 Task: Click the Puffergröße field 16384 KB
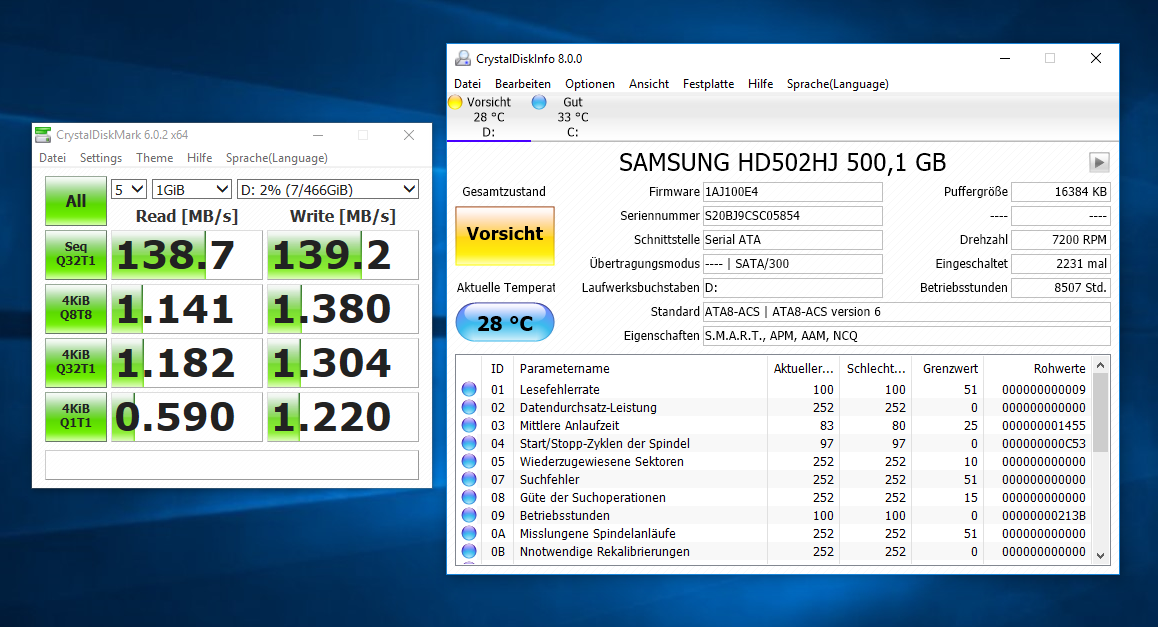coord(1061,192)
